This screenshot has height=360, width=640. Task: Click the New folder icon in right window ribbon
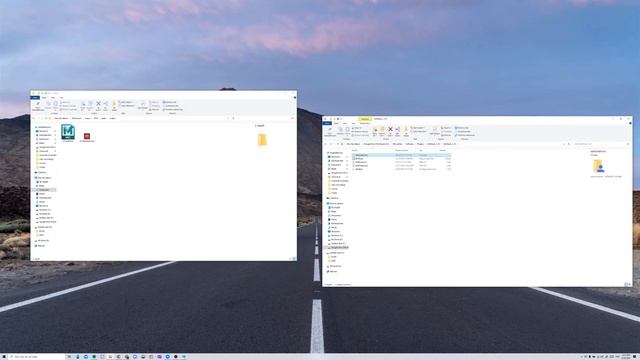406,131
